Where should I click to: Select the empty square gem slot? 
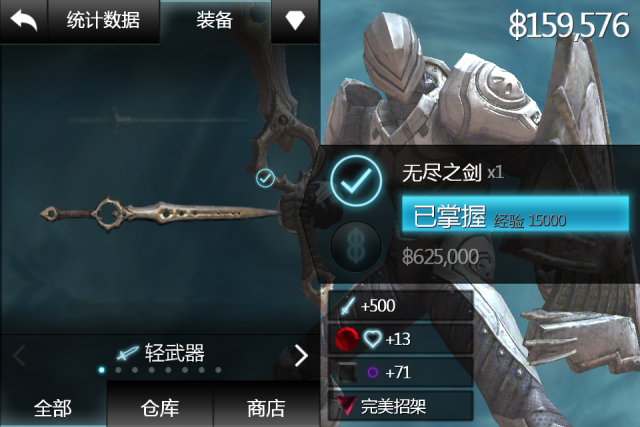pos(347,372)
